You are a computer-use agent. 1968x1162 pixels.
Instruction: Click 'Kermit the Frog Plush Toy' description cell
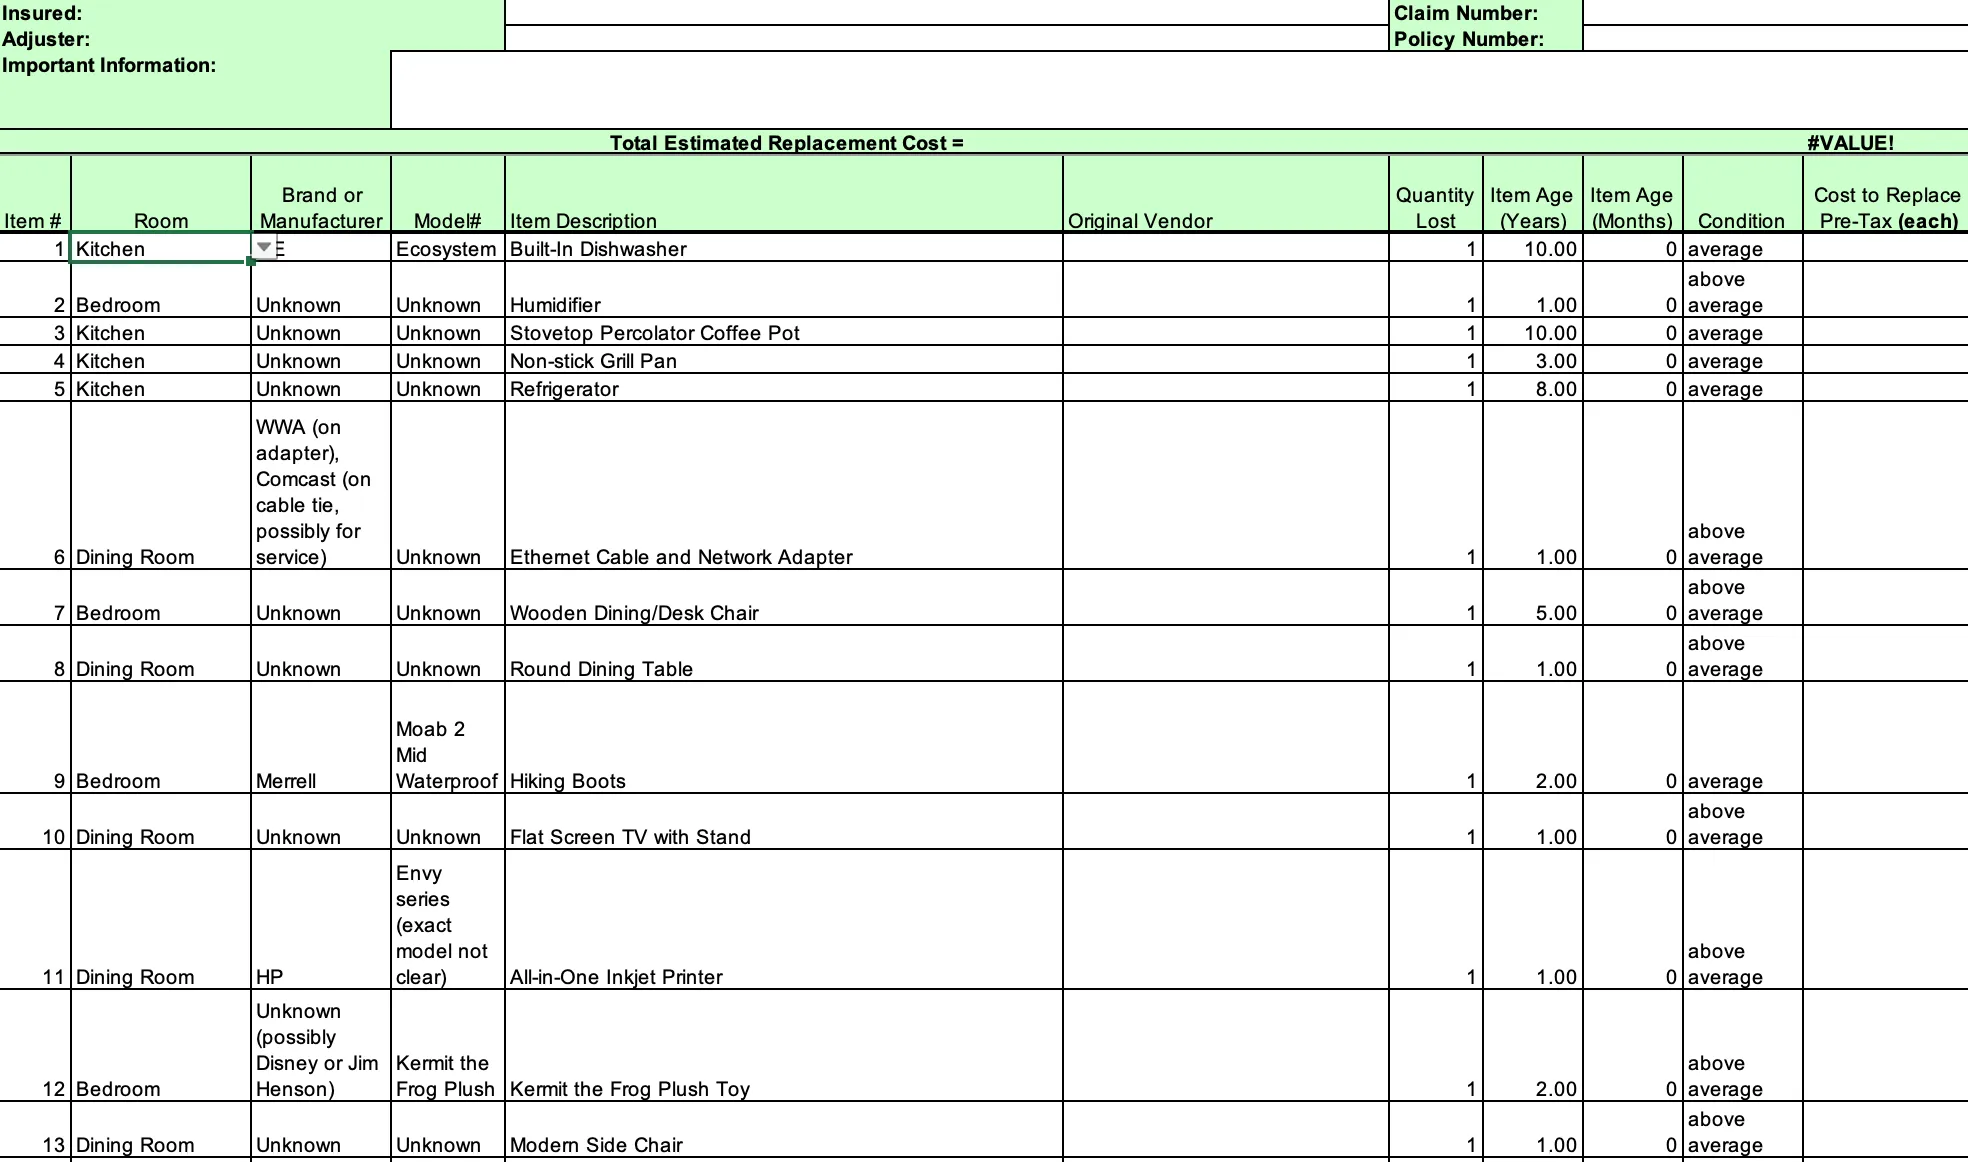(784, 1046)
